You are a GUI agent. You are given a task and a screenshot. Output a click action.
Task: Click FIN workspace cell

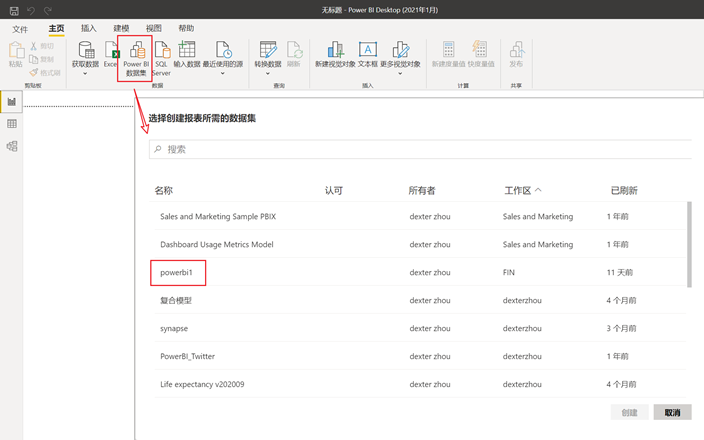tap(509, 273)
